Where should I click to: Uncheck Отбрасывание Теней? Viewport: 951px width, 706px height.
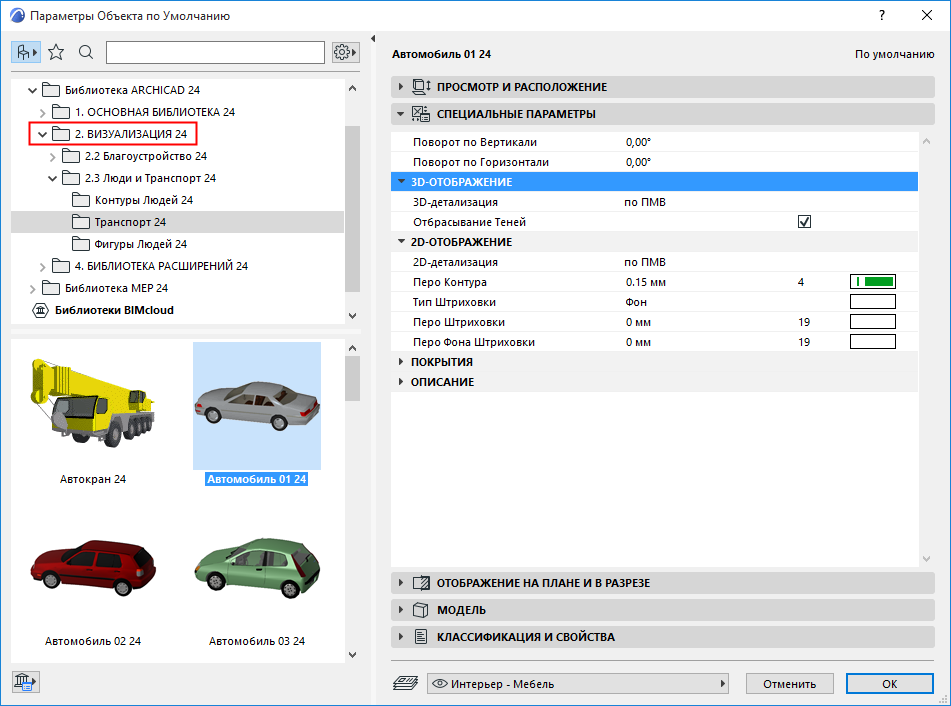coord(804,221)
